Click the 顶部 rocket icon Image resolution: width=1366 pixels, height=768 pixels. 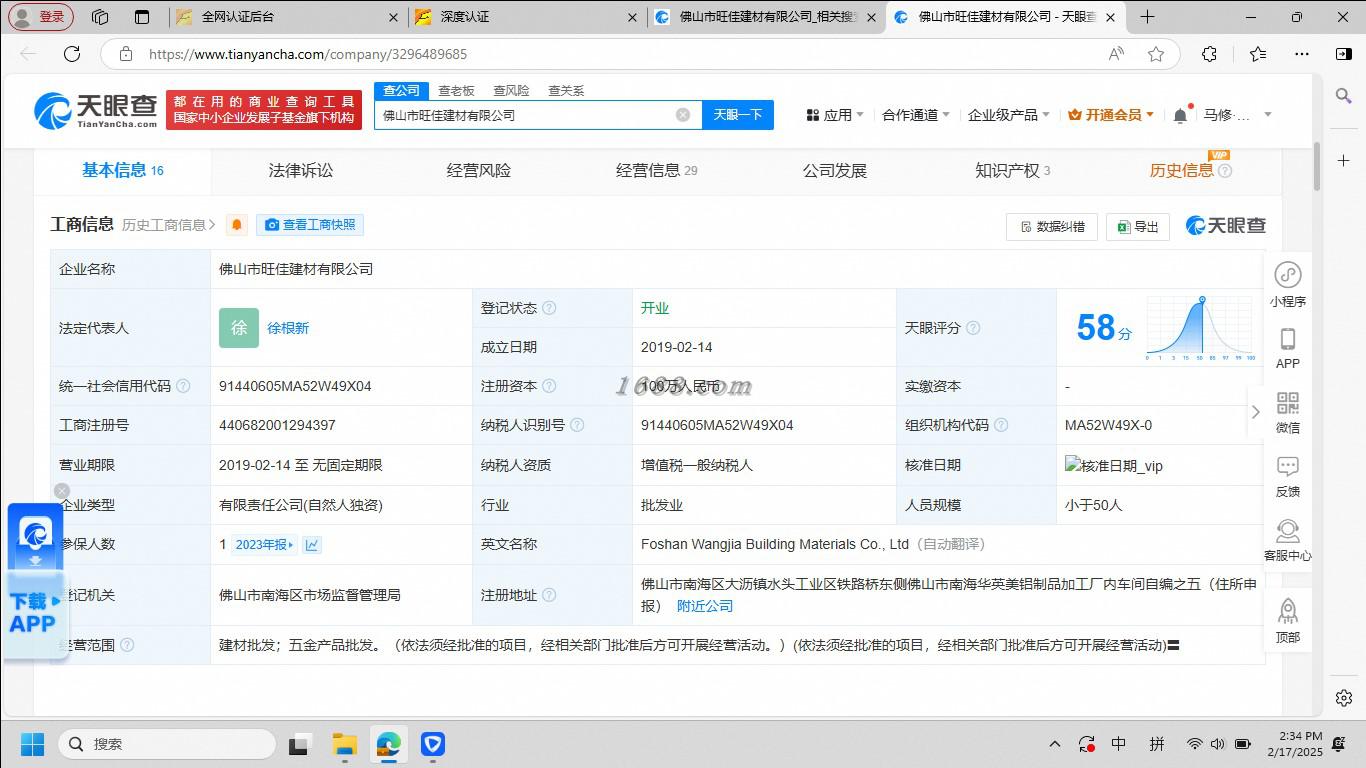point(1288,620)
